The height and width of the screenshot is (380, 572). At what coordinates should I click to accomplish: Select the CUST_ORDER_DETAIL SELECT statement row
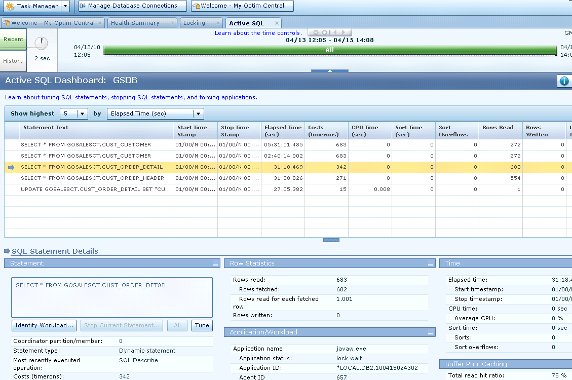[288, 167]
